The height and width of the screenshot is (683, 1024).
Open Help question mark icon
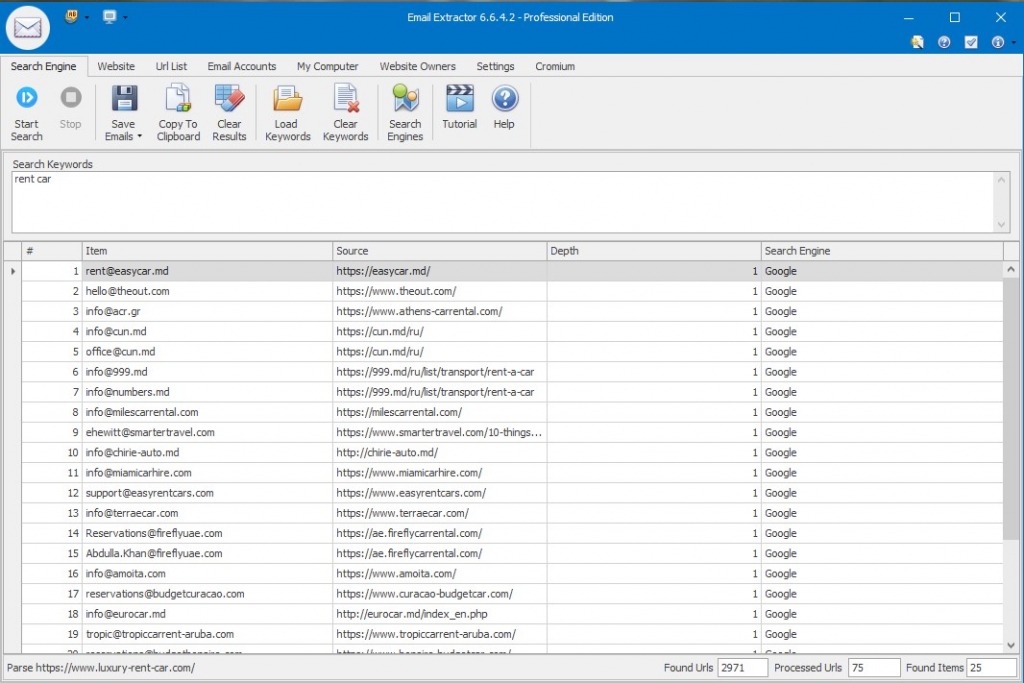504,108
